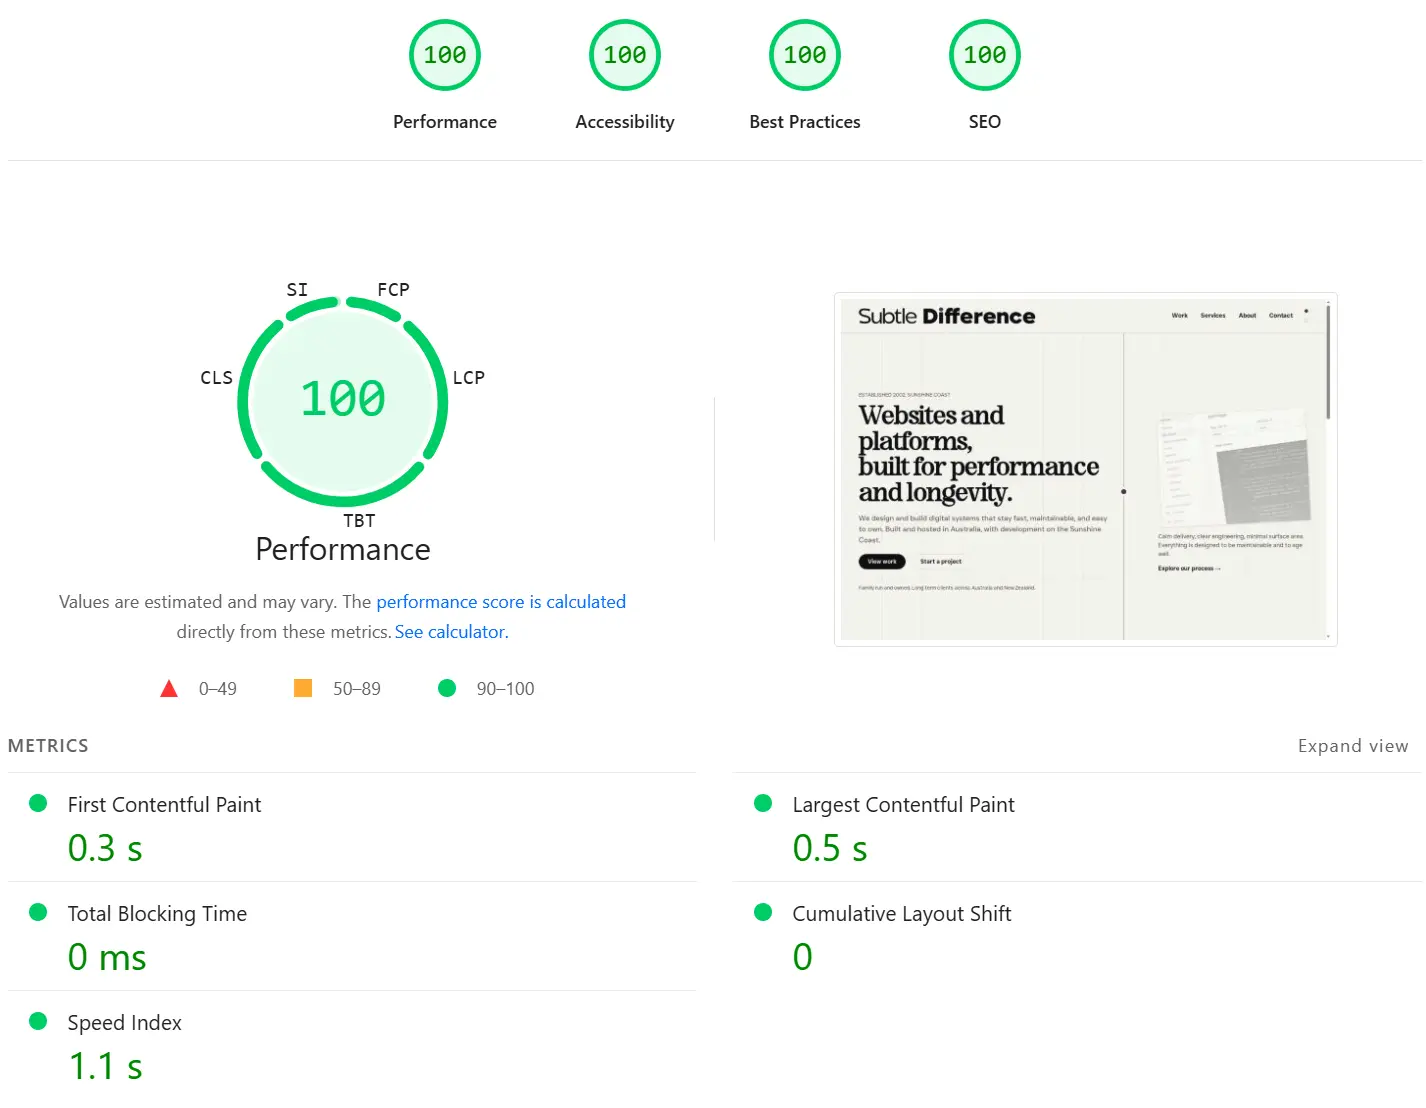Click the orange square 50–89 legend icon
The image size is (1426, 1108).
[303, 688]
